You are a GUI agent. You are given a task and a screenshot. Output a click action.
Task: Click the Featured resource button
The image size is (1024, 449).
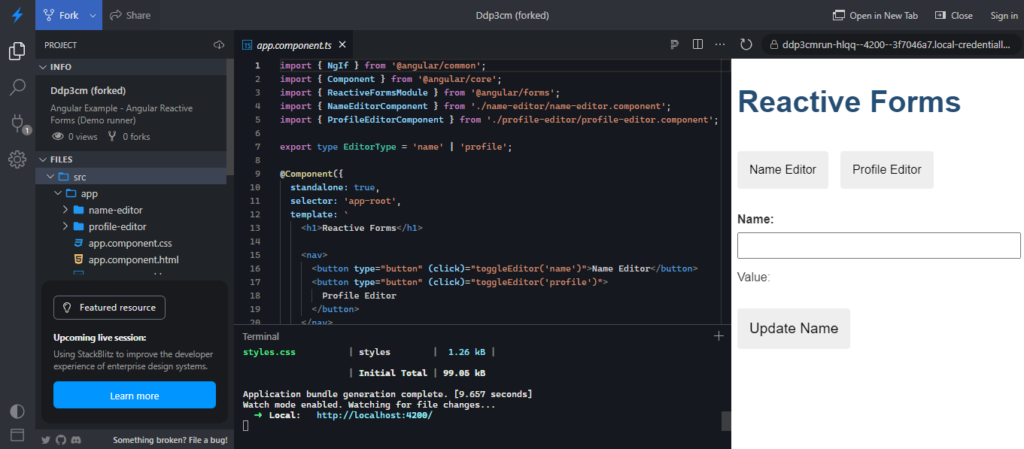[110, 307]
